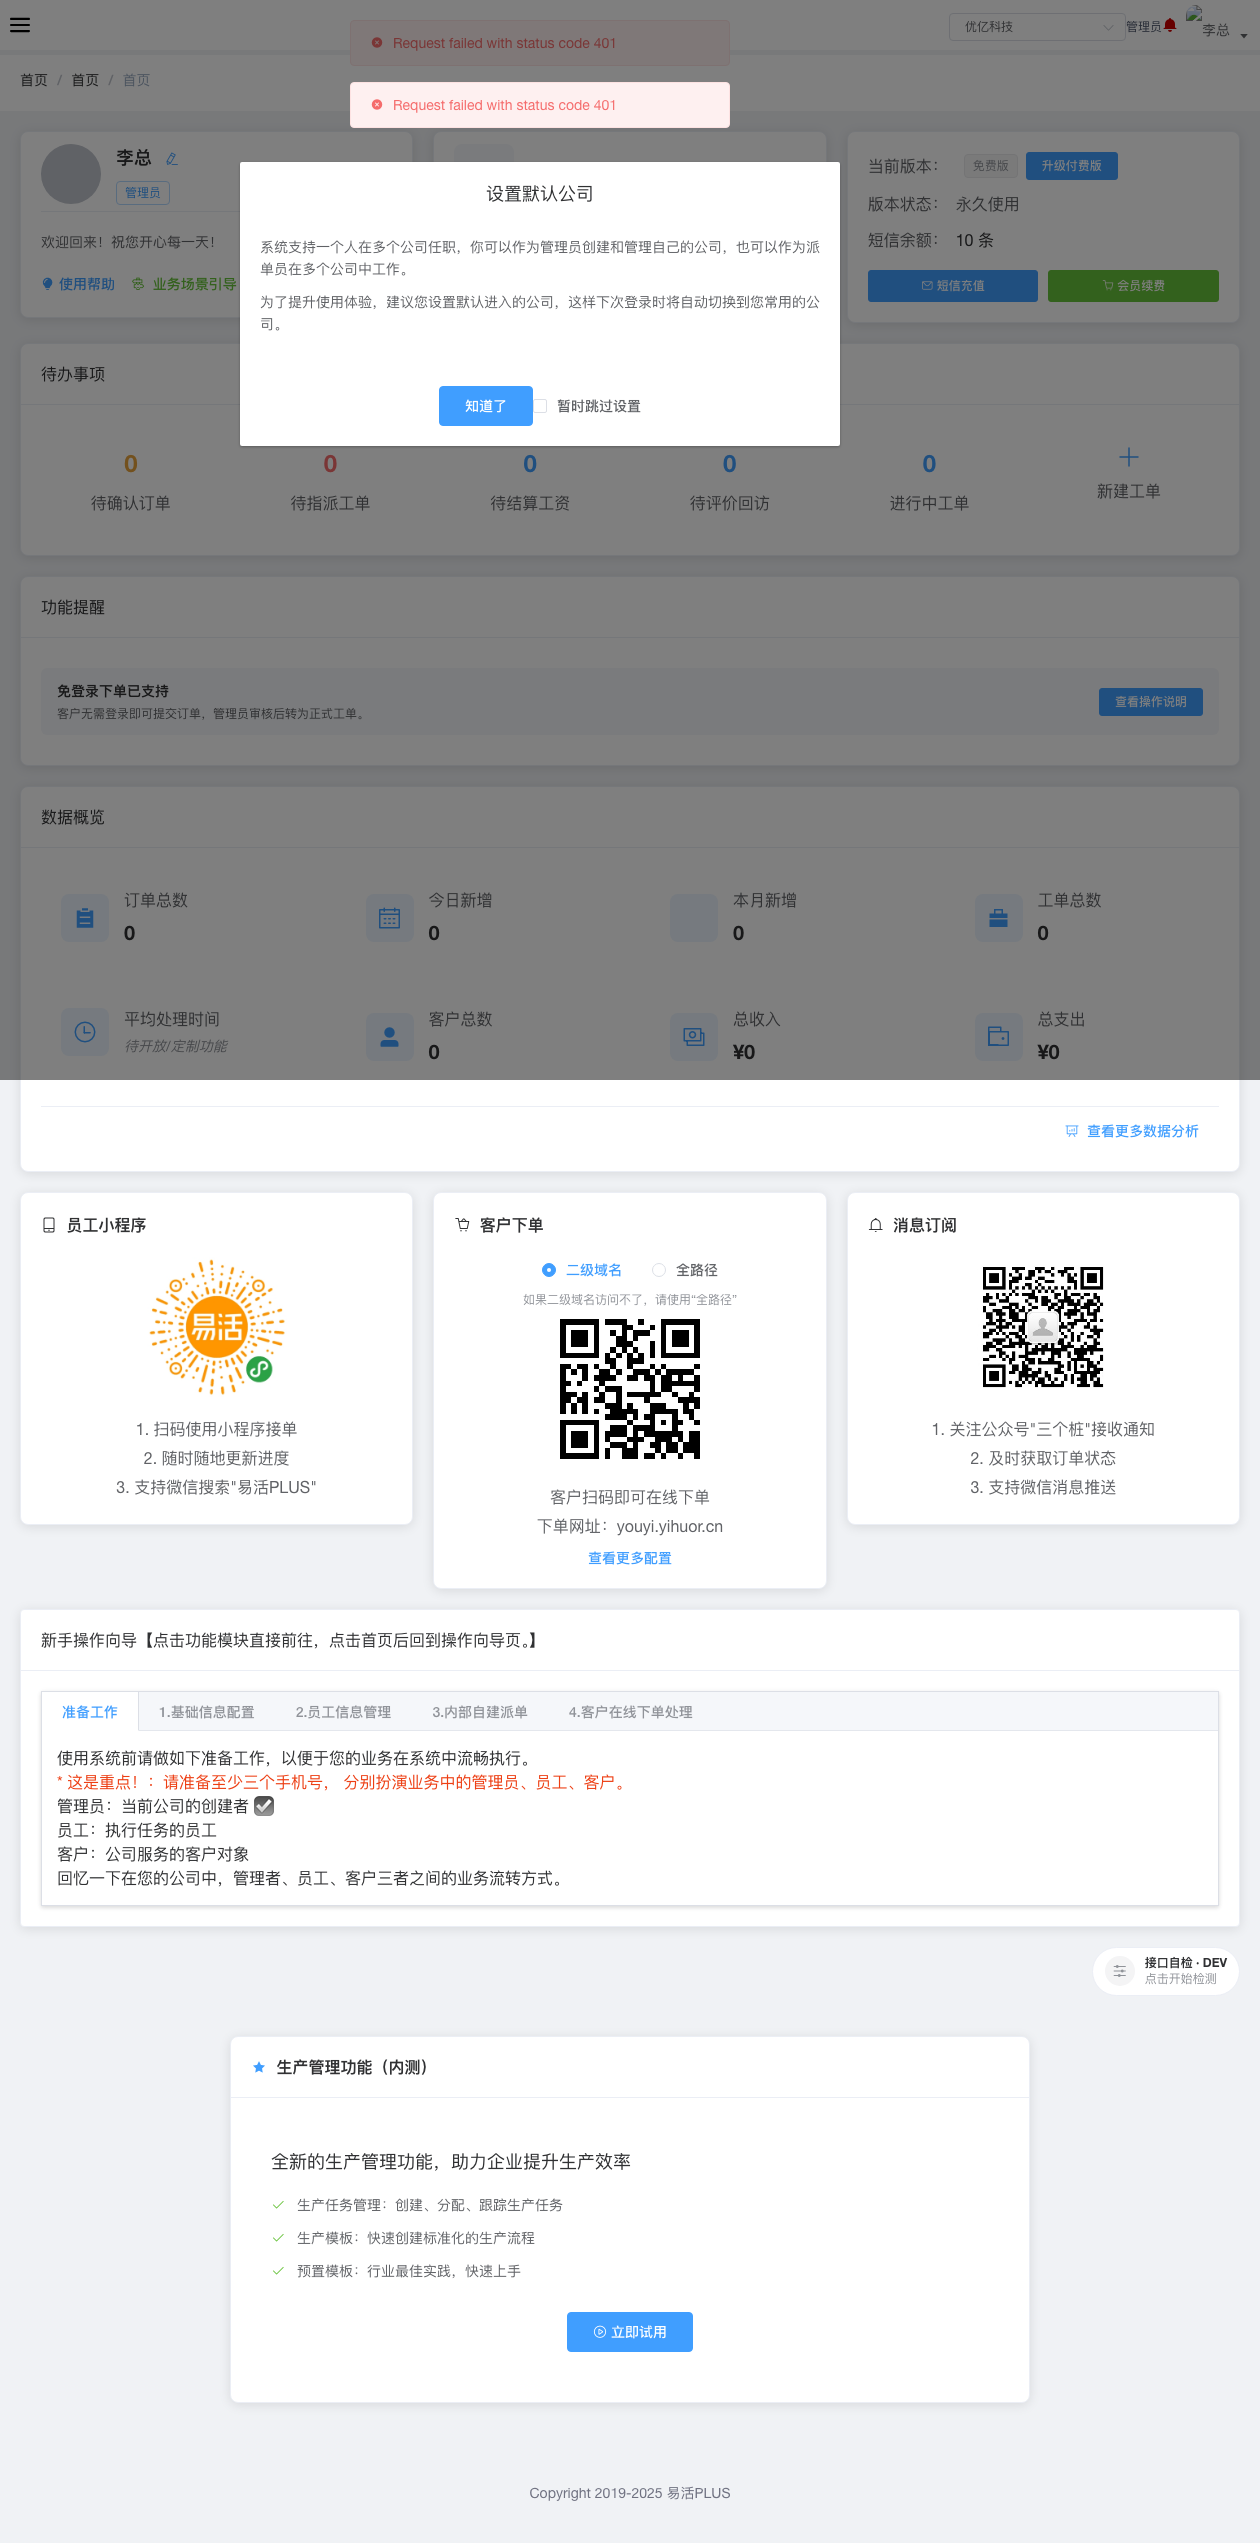The height and width of the screenshot is (2543, 1260).
Task: Click the bell icon beside 消息订阅
Action: (875, 1225)
